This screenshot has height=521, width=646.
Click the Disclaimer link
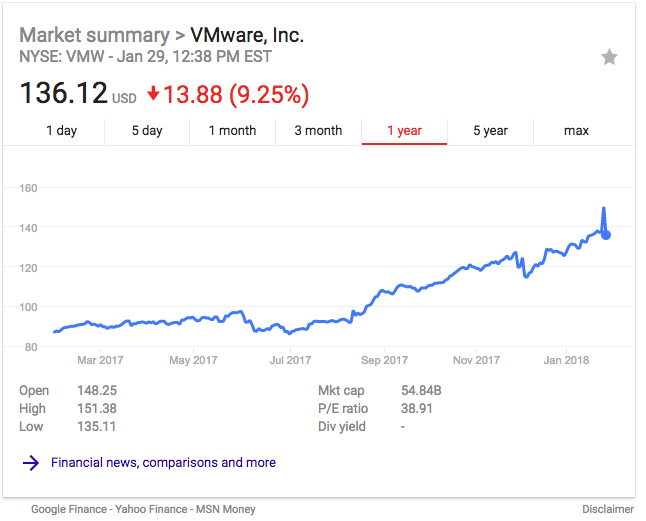[x=608, y=509]
